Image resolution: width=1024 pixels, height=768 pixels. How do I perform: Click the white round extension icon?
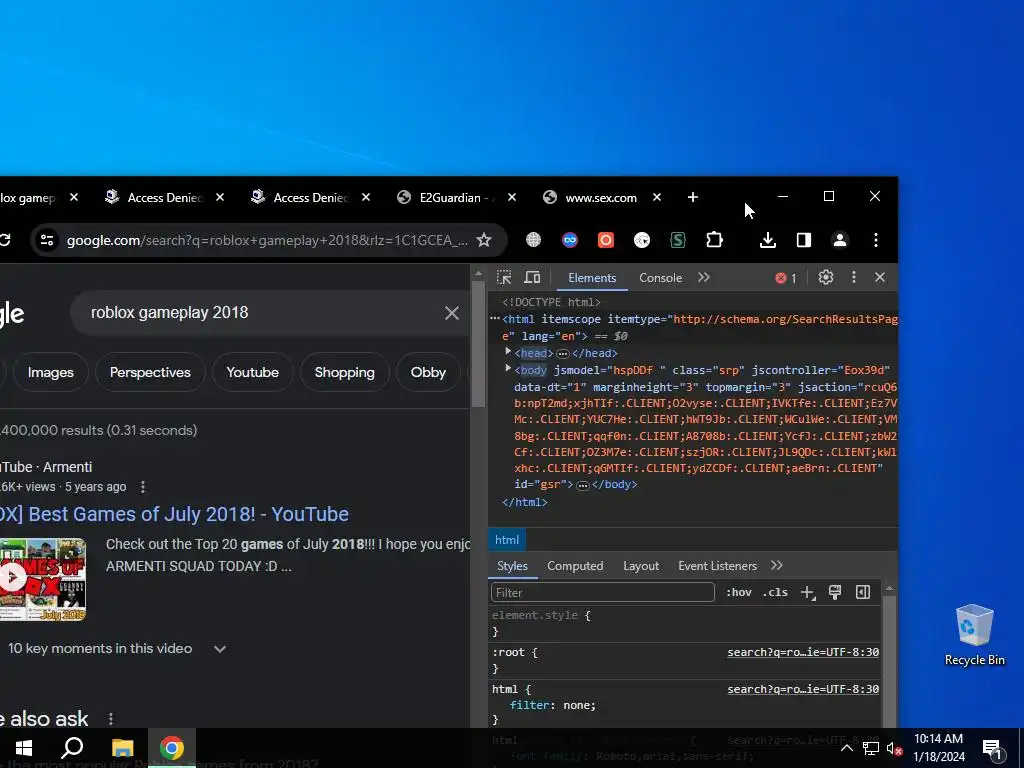pyautogui.click(x=642, y=240)
